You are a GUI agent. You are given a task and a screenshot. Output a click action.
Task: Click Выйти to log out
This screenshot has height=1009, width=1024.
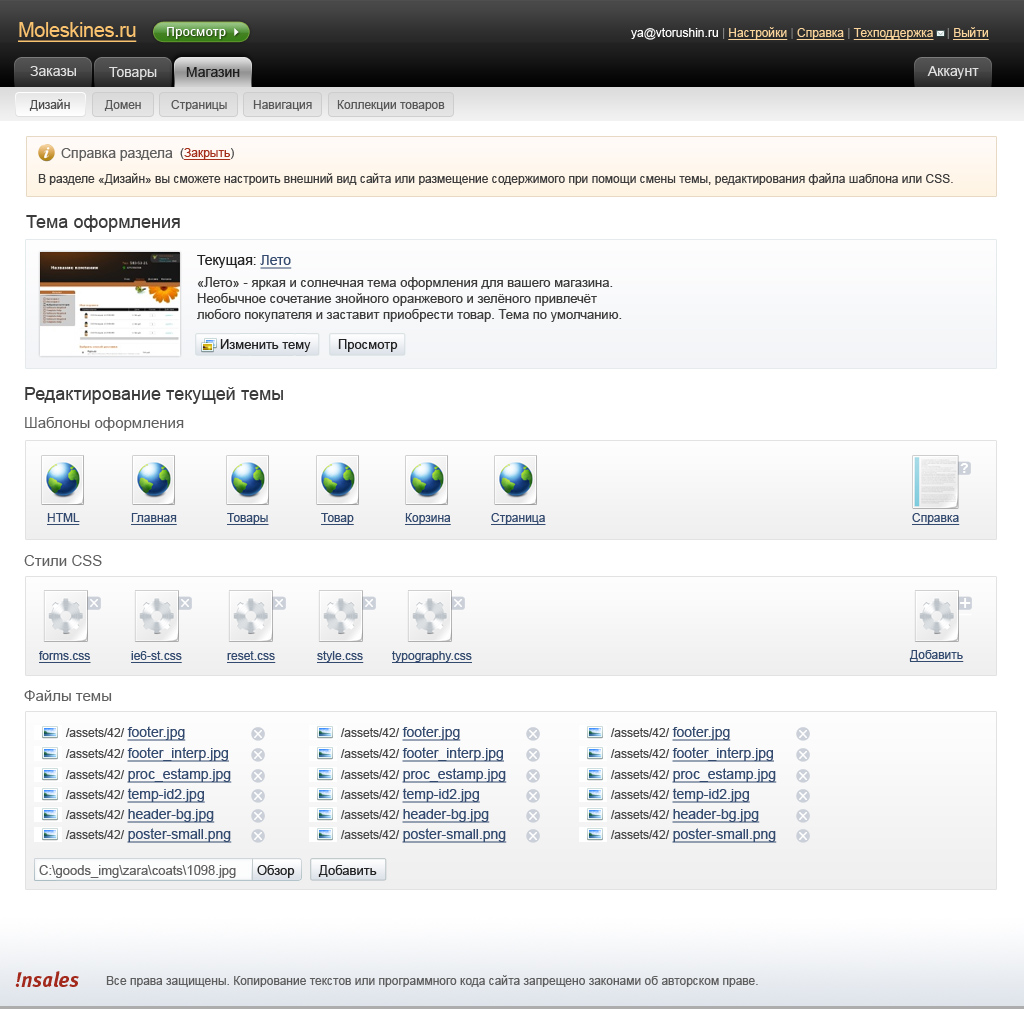[x=970, y=33]
